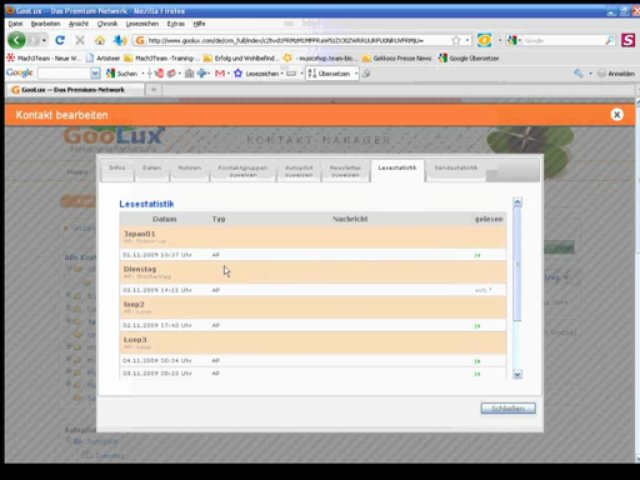Select the Notizen tab
Image resolution: width=640 pixels, height=480 pixels.
(x=189, y=170)
